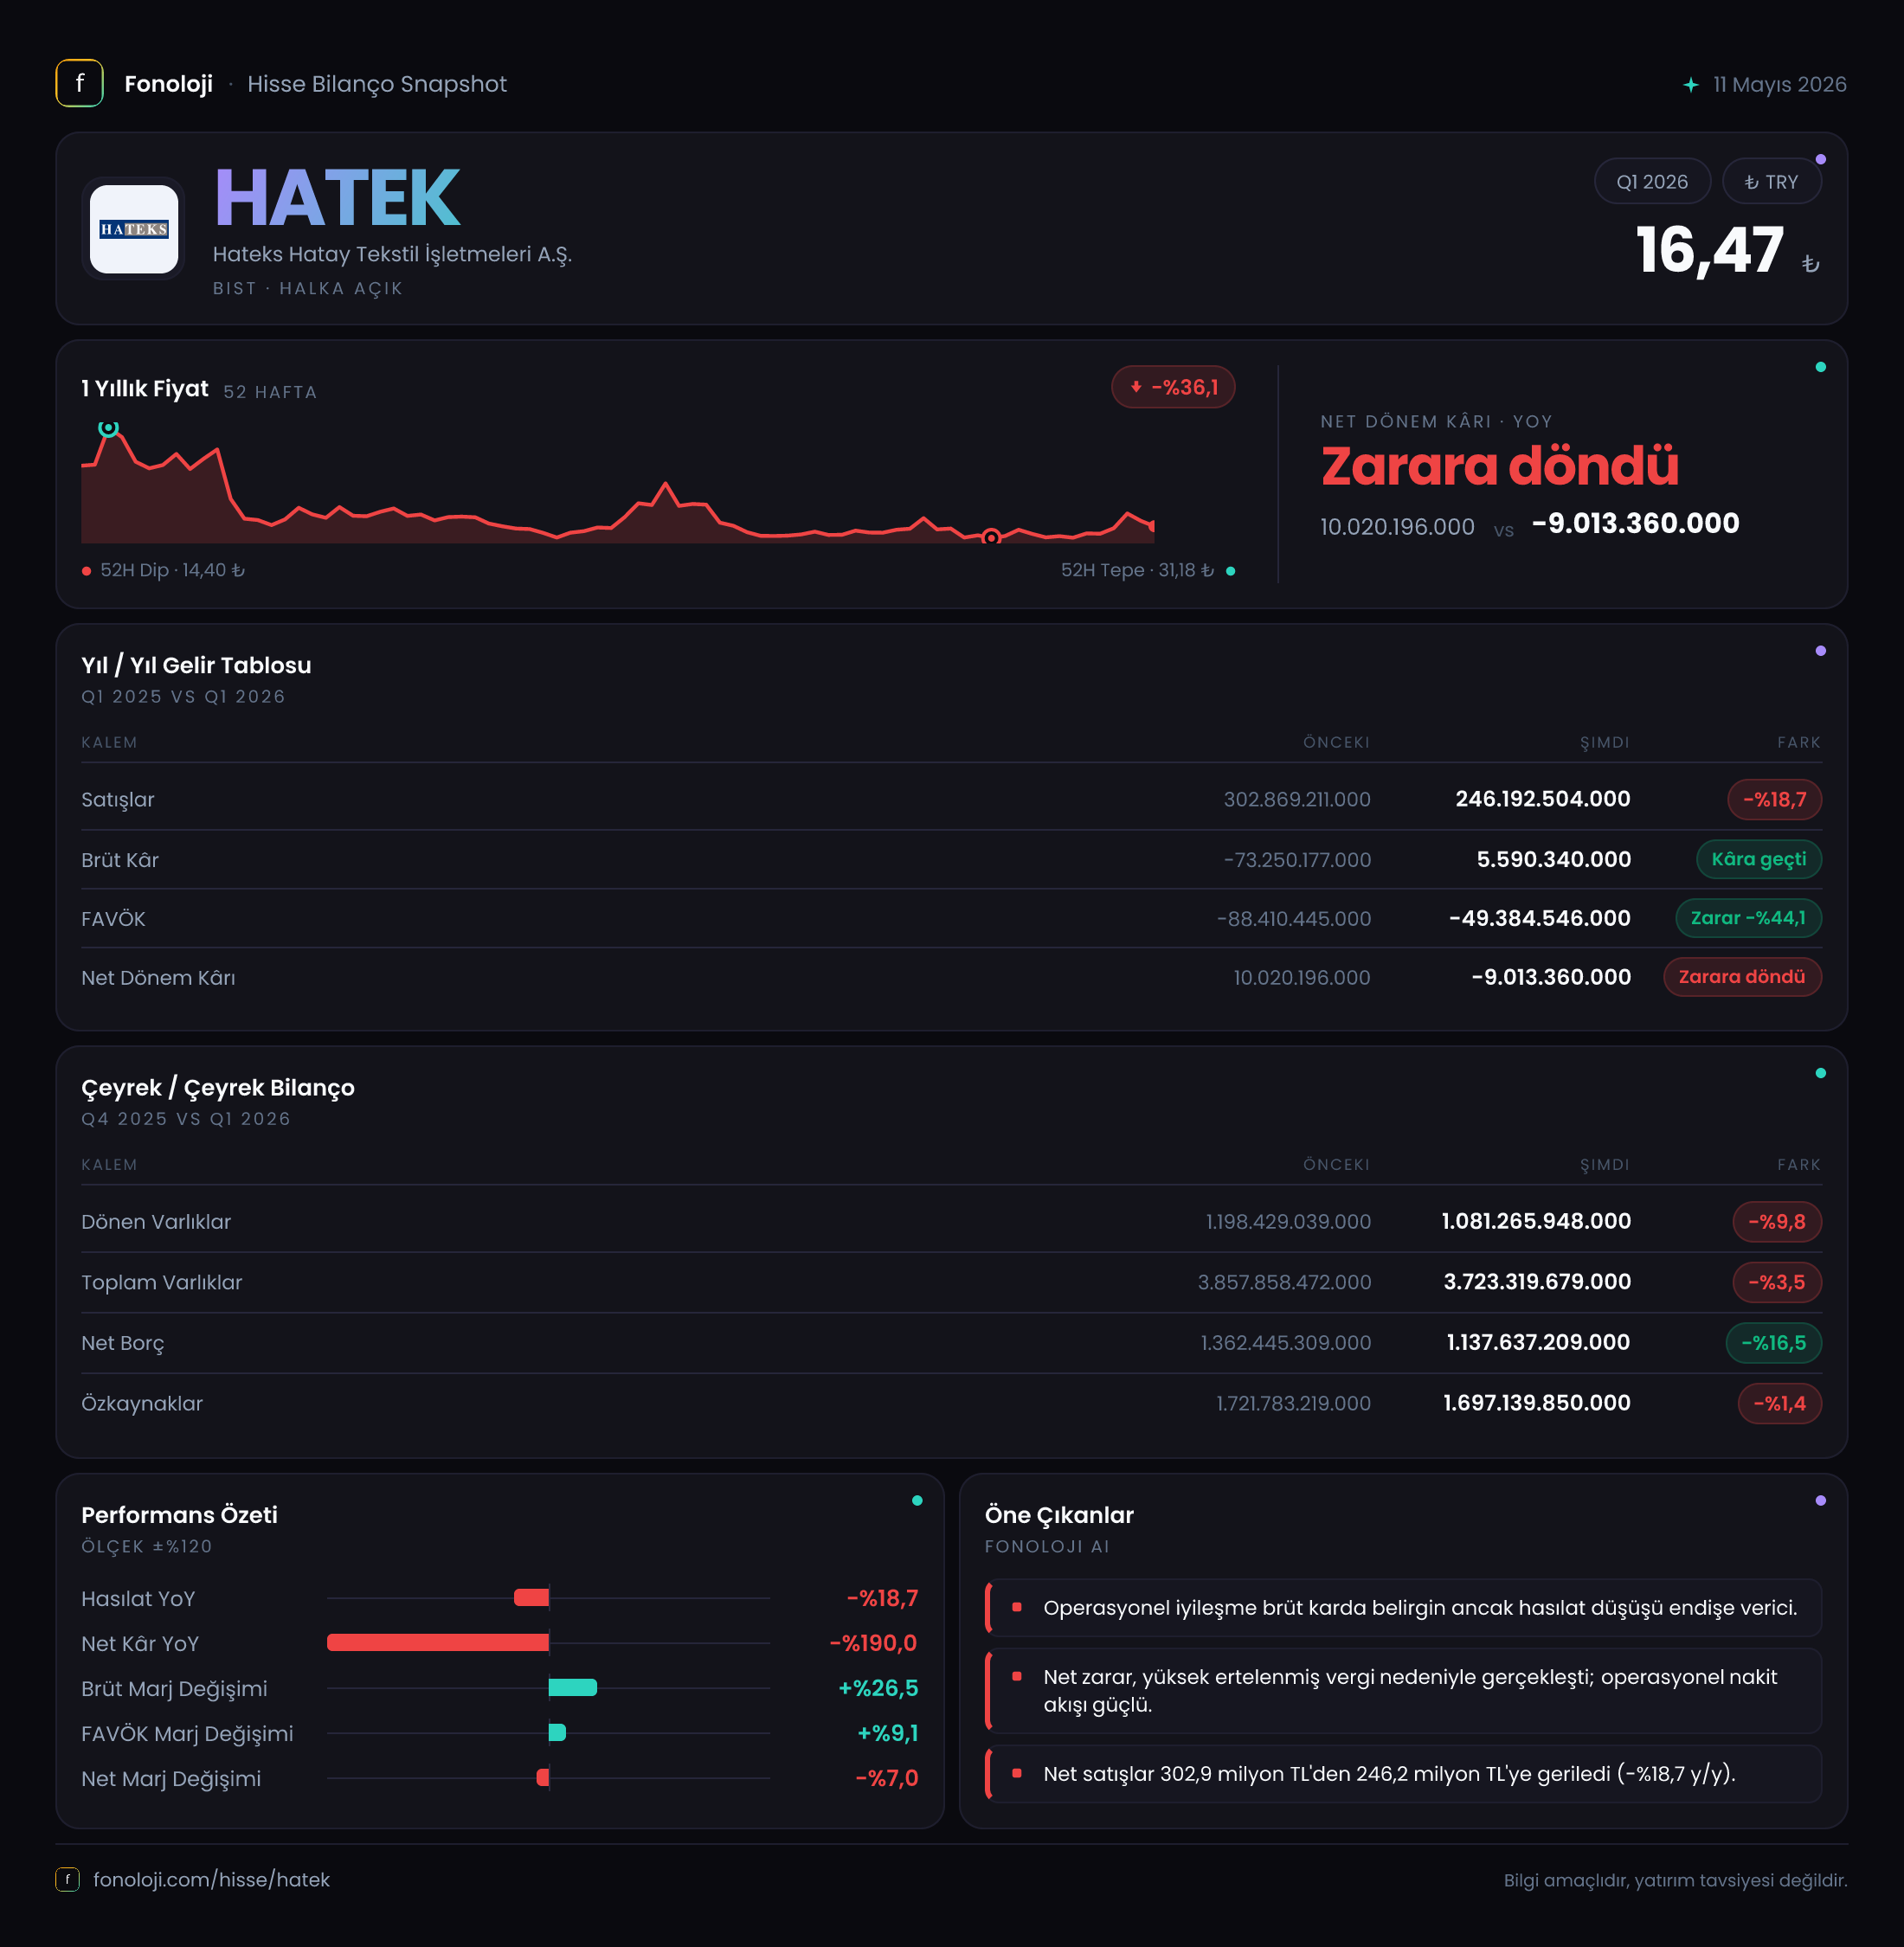The width and height of the screenshot is (1904, 1947).
Task: Click the green dot beside 52H Tepe
Action: tap(1230, 571)
